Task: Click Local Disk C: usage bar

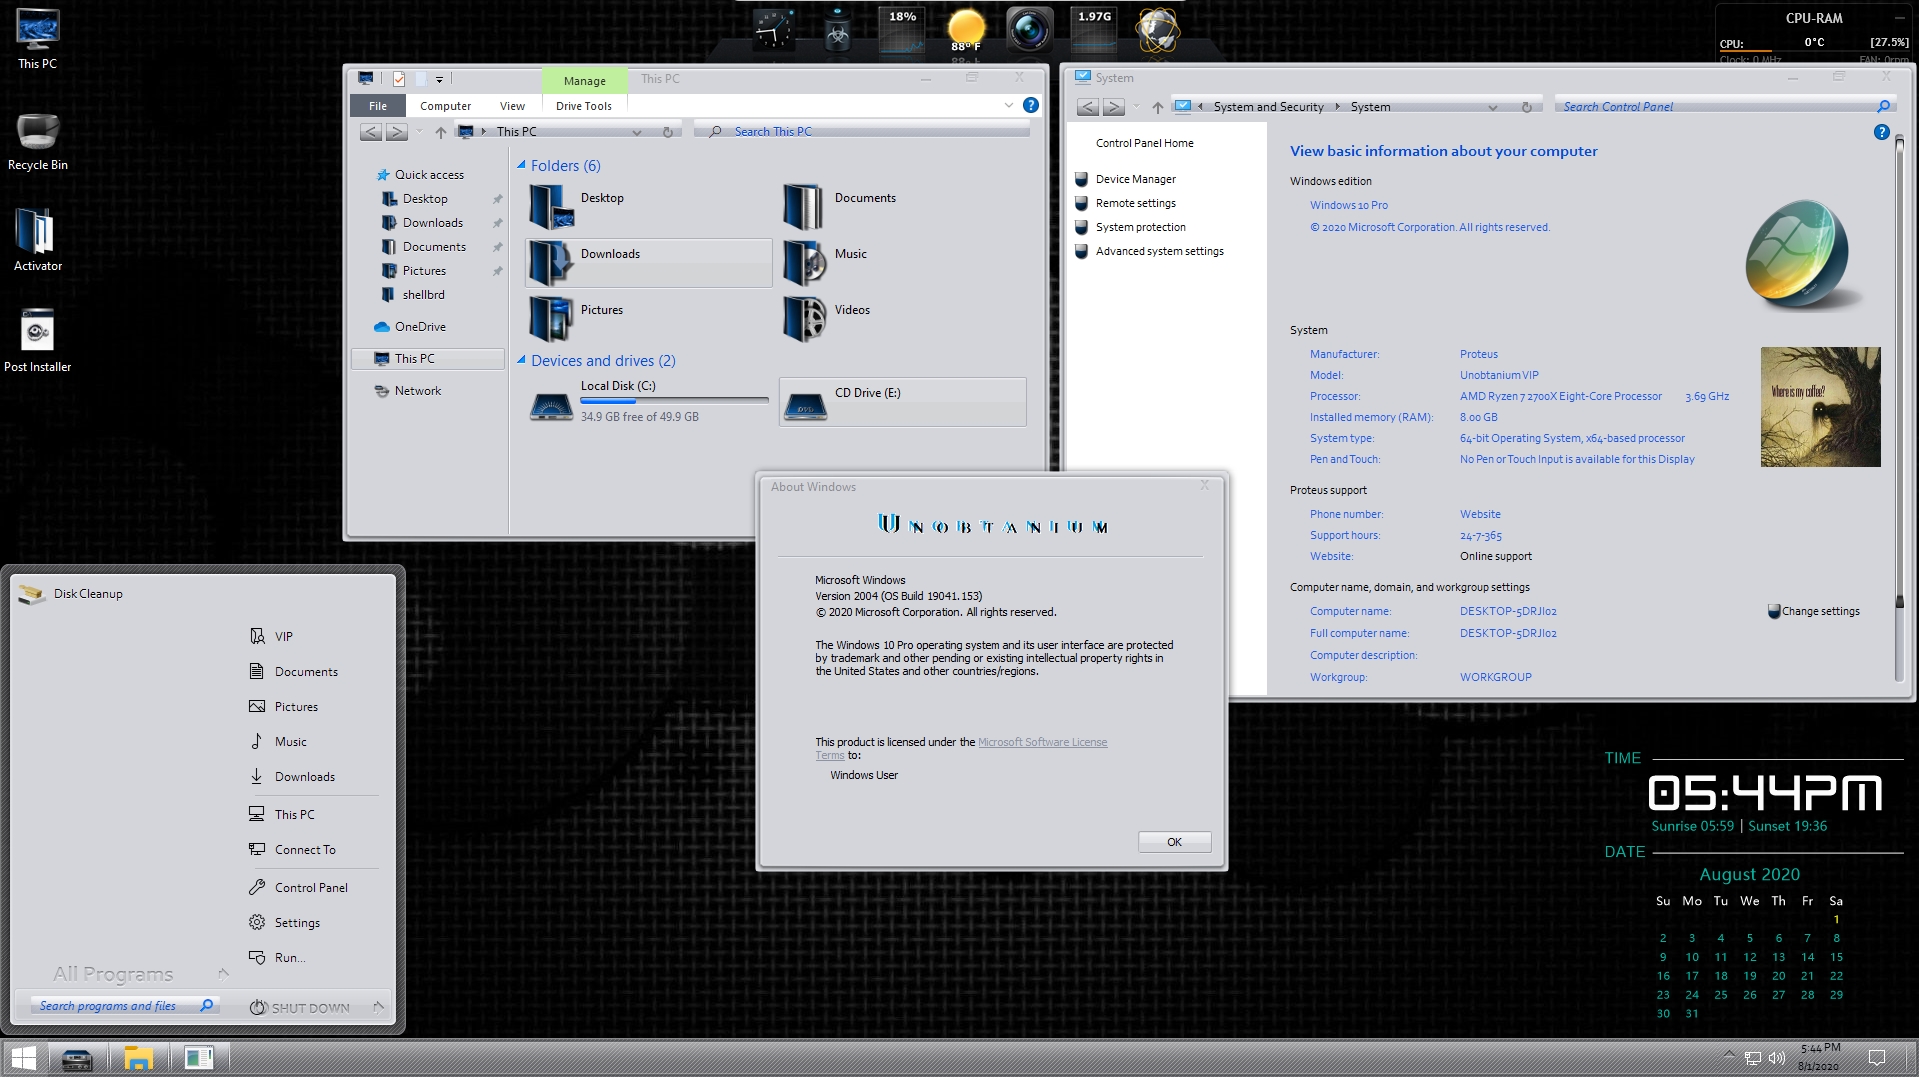Action: [674, 400]
